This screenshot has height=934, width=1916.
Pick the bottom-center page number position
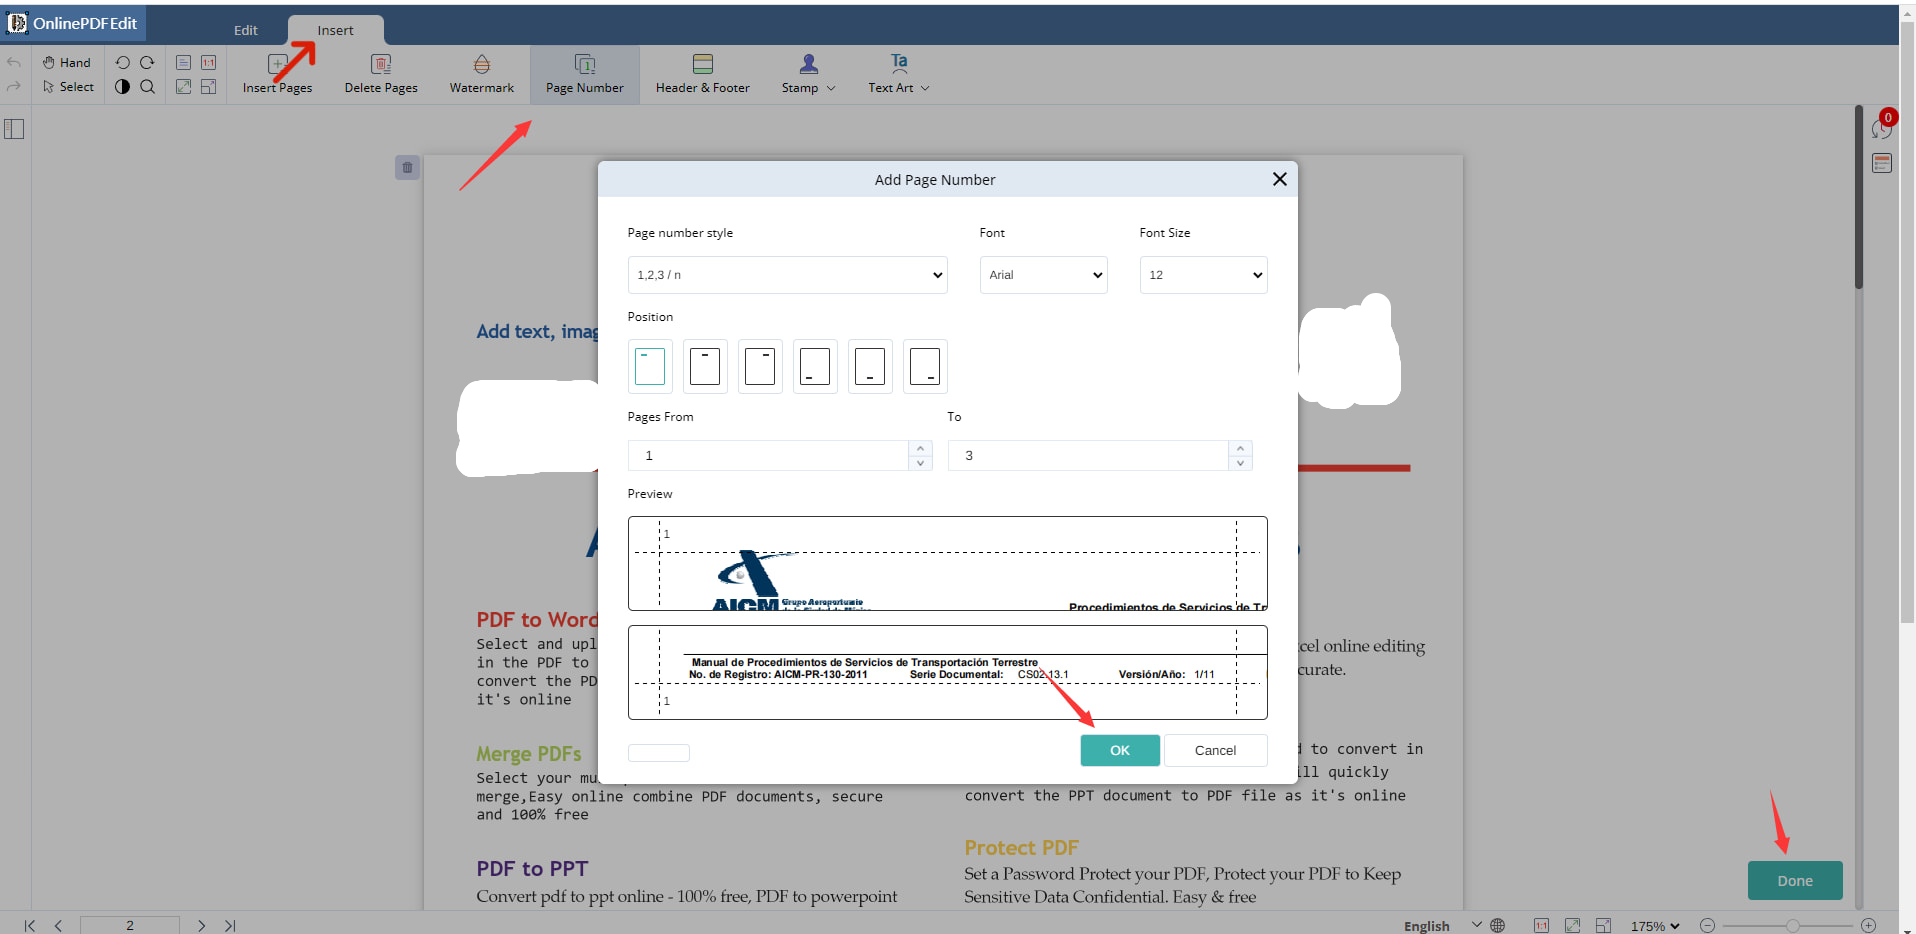click(870, 366)
